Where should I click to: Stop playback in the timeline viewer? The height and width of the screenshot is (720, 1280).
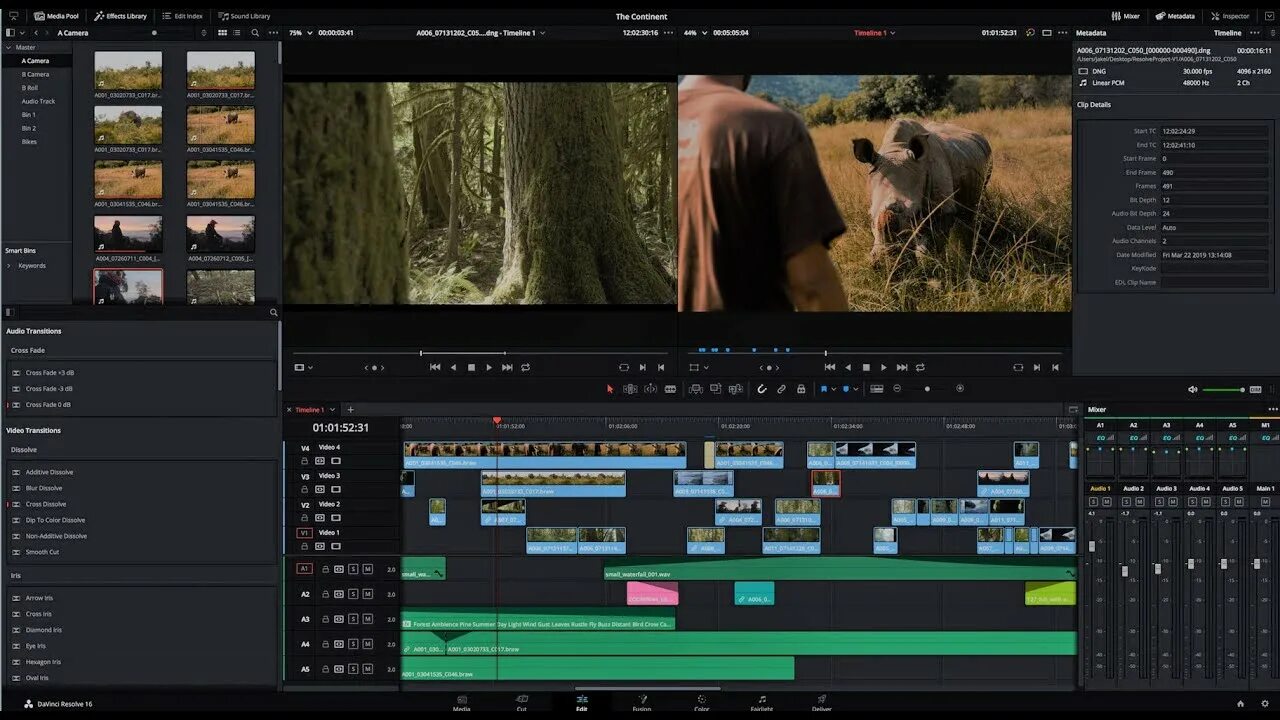tap(866, 367)
